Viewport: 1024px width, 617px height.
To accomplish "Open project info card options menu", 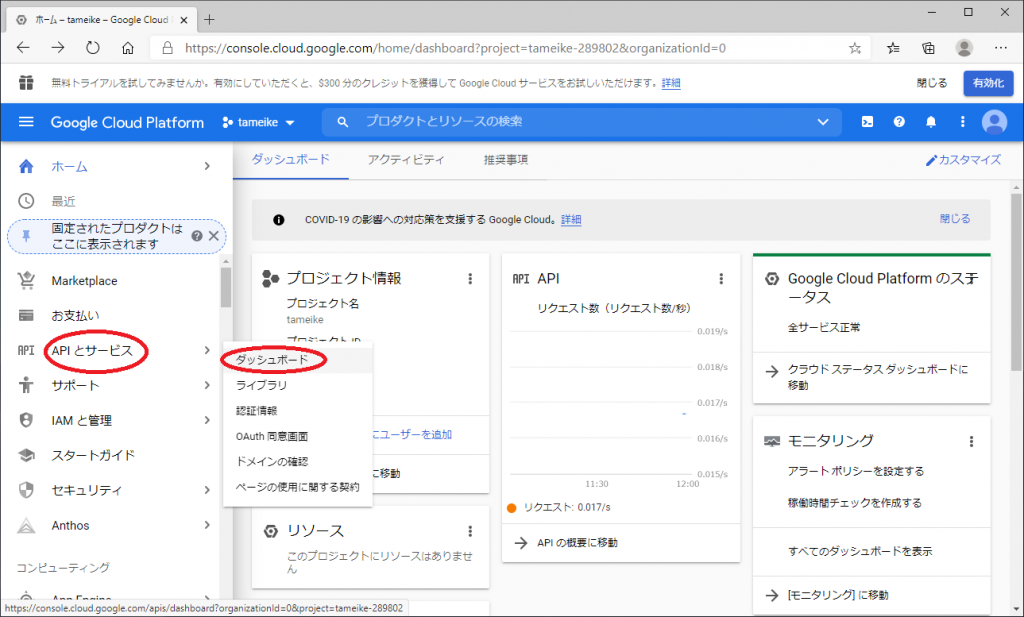I will pos(470,279).
